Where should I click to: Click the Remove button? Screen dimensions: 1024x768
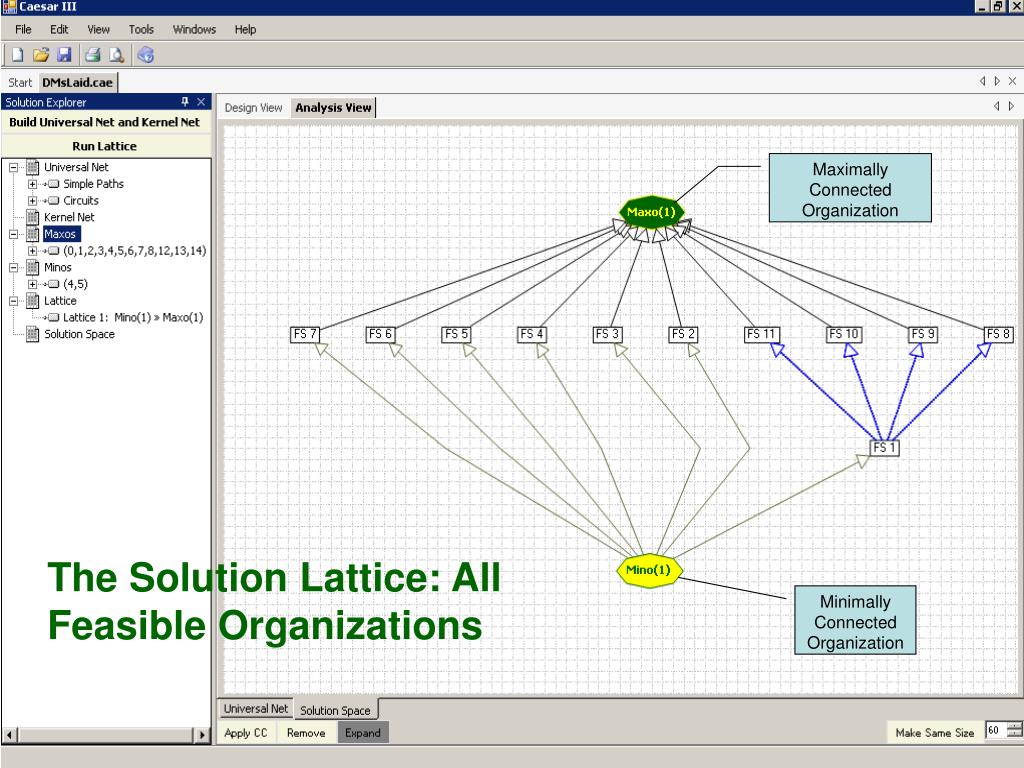(306, 733)
